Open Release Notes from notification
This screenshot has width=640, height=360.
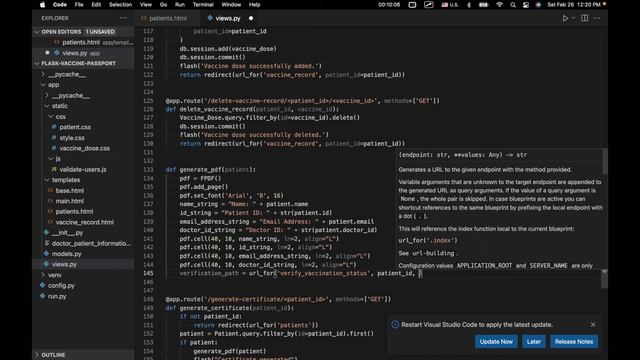[574, 342]
